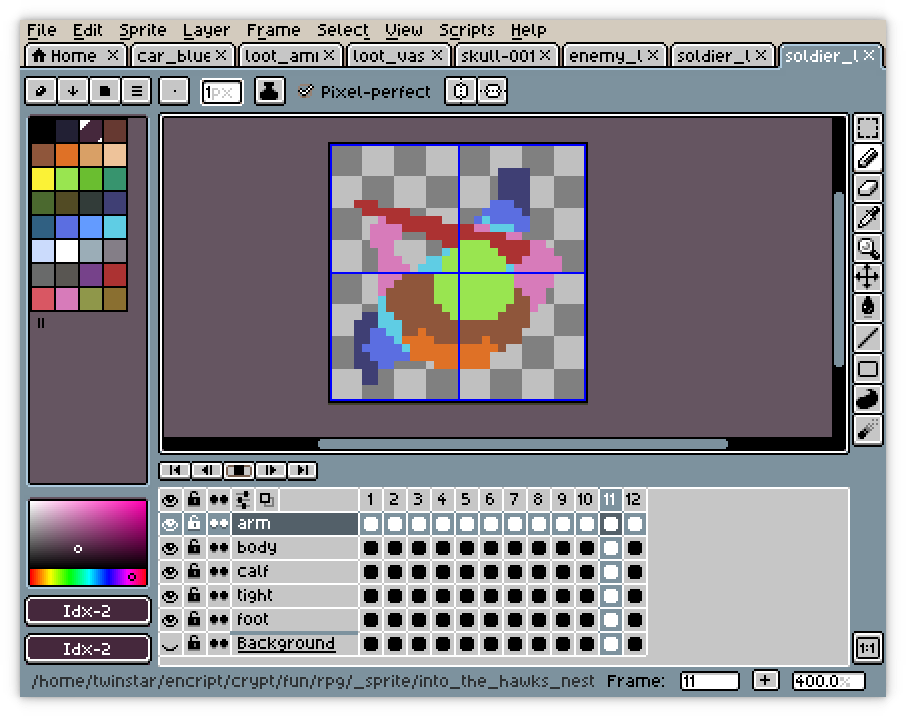Pick the yellow palette swatch
Screen dimensions: 906x717
coord(43,179)
